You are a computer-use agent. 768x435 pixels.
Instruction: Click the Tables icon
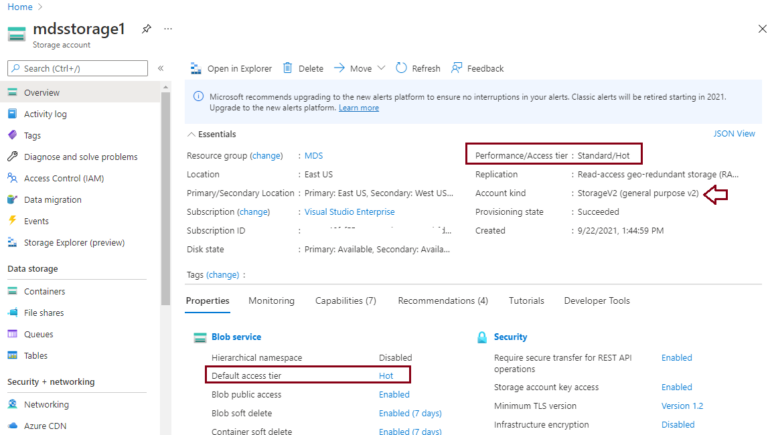point(12,355)
